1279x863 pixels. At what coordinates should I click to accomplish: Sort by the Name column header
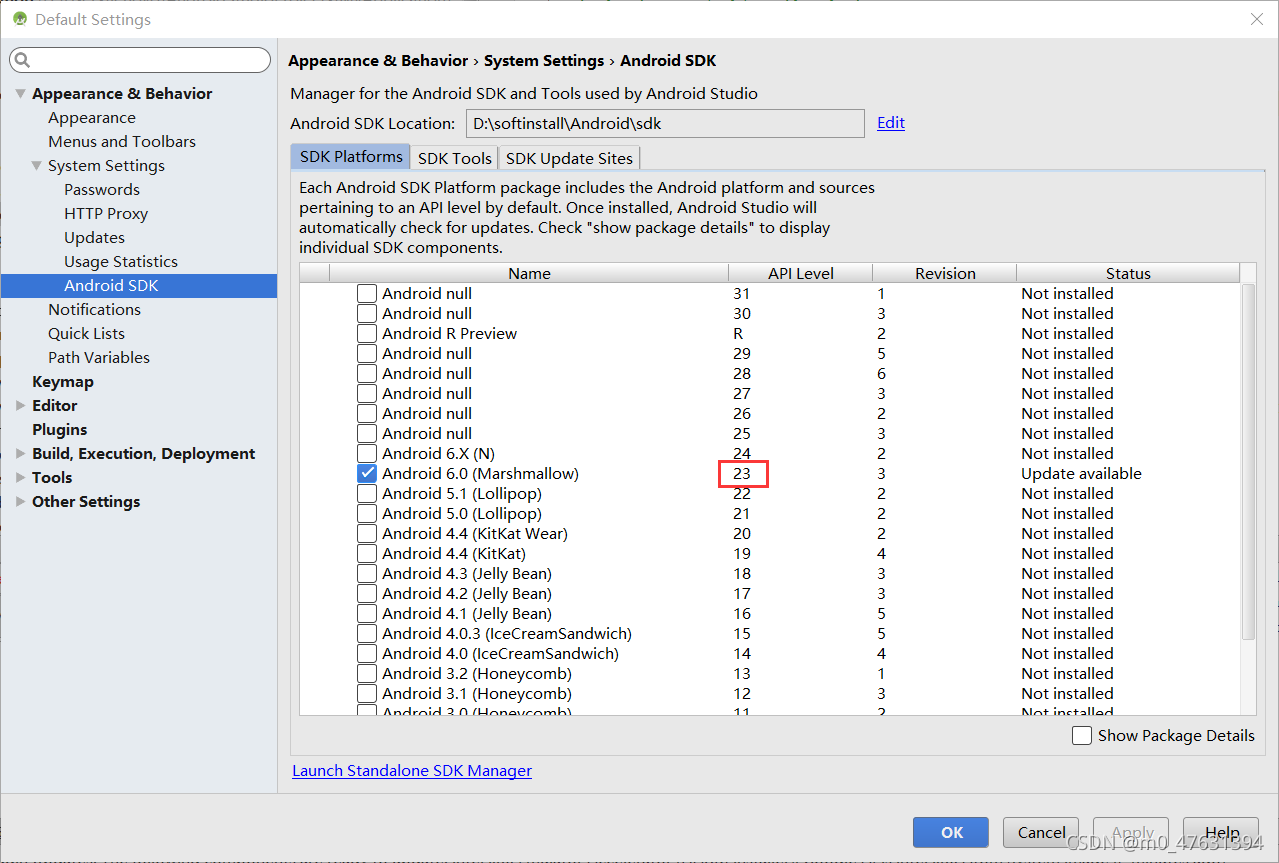click(x=529, y=274)
